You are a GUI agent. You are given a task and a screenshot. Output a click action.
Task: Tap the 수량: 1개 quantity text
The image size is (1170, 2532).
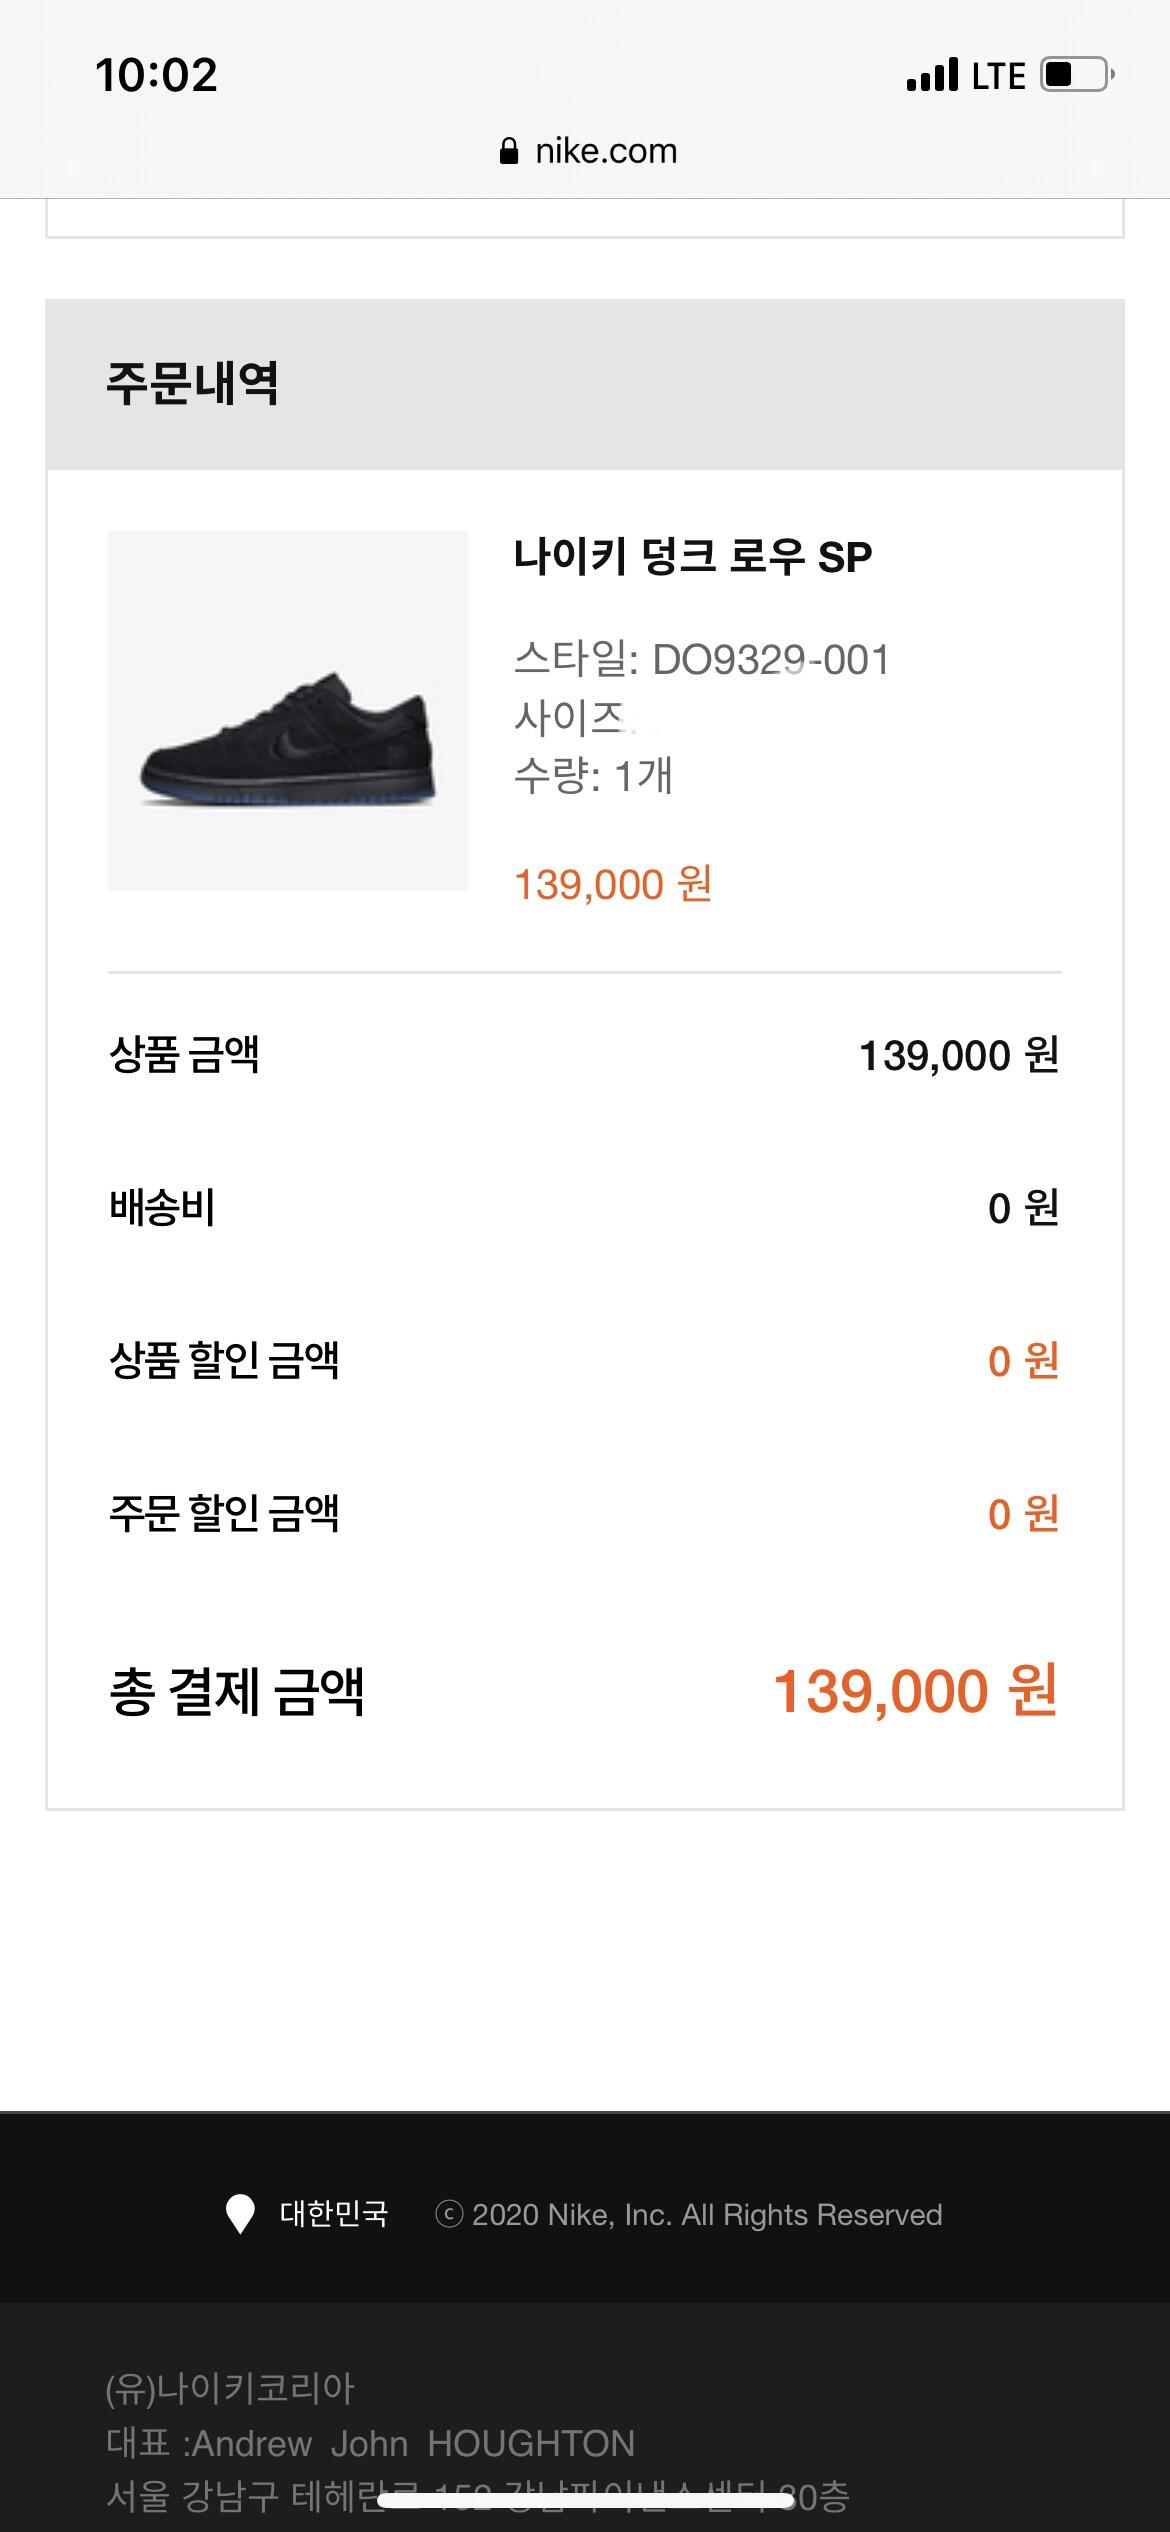pos(593,775)
